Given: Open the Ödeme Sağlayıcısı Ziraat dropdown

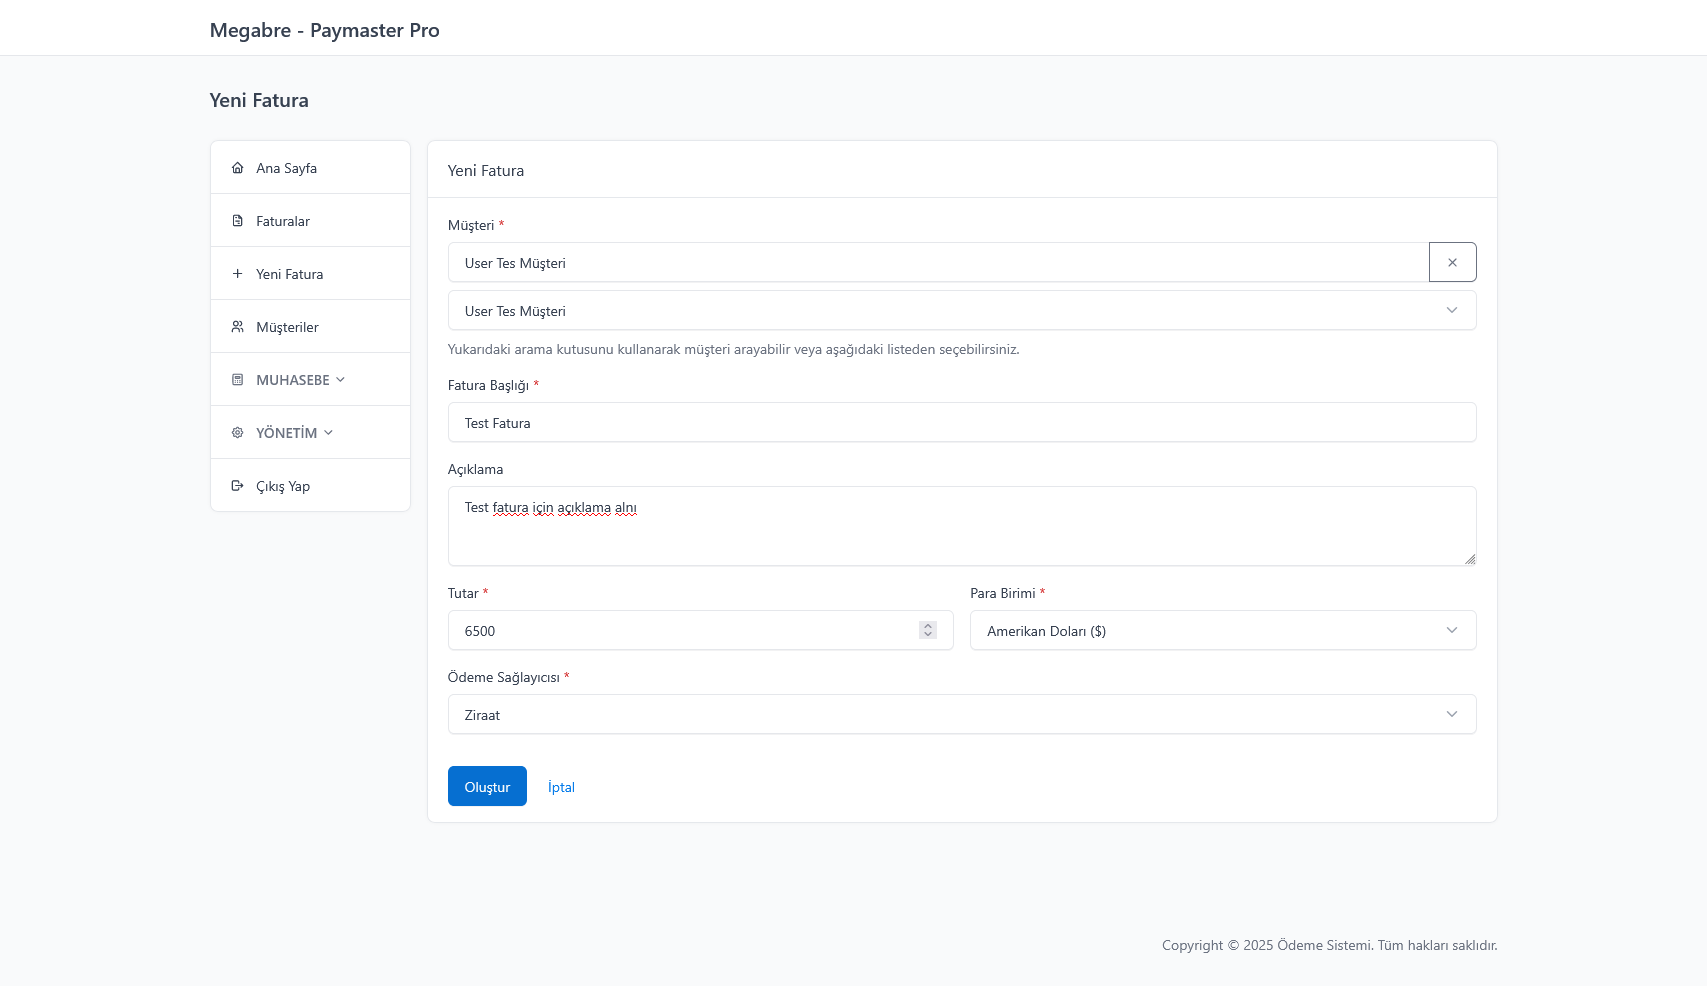Looking at the screenshot, I should [x=961, y=715].
